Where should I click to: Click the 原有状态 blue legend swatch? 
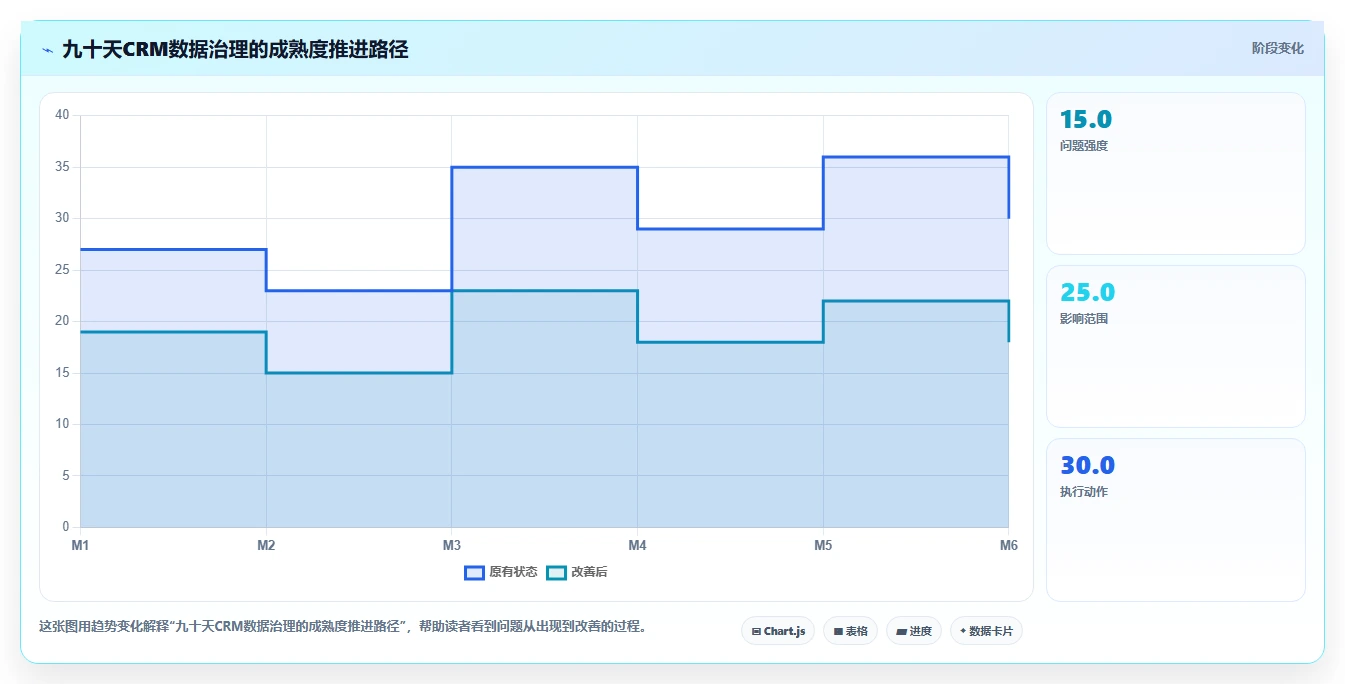click(474, 572)
